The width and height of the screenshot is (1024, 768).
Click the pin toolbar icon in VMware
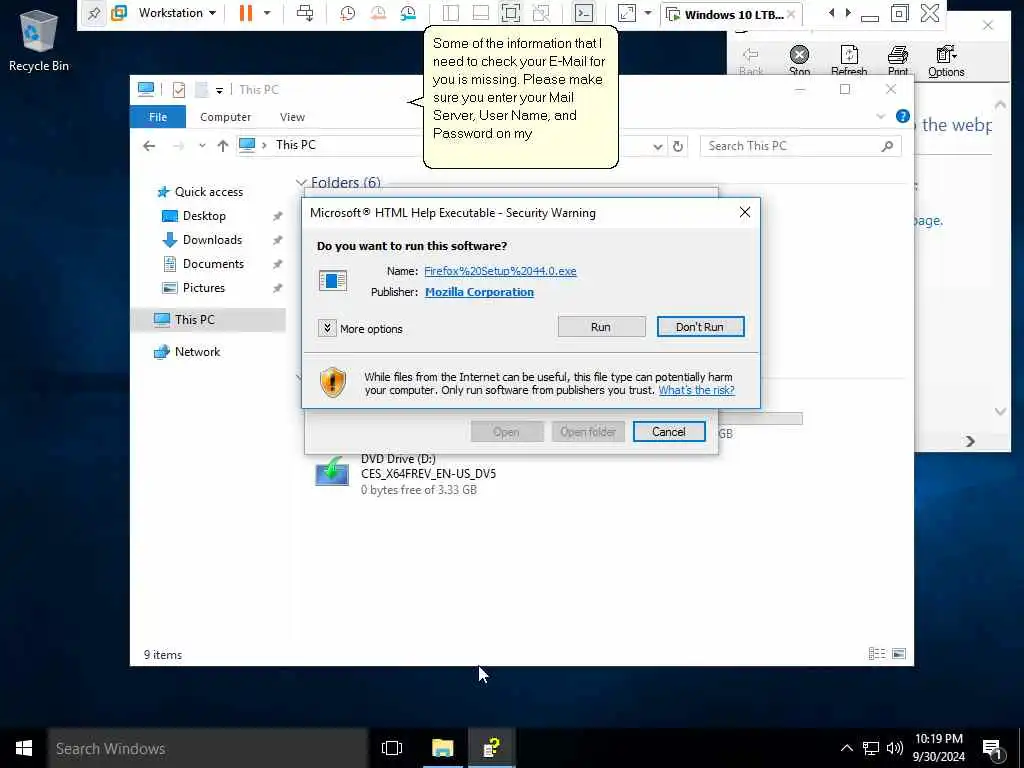(94, 13)
